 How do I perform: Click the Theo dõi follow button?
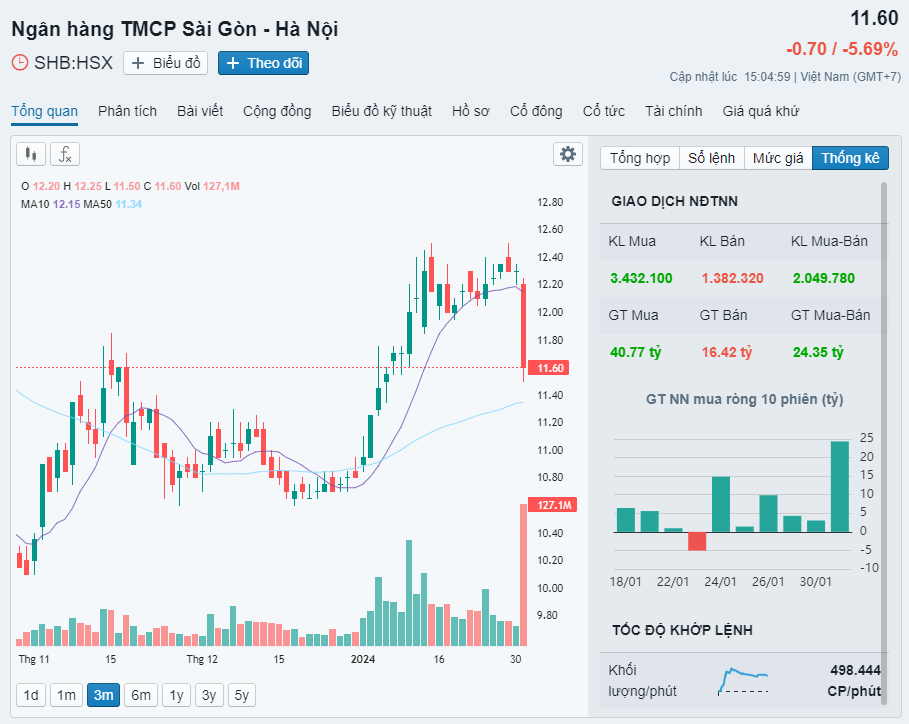point(263,63)
